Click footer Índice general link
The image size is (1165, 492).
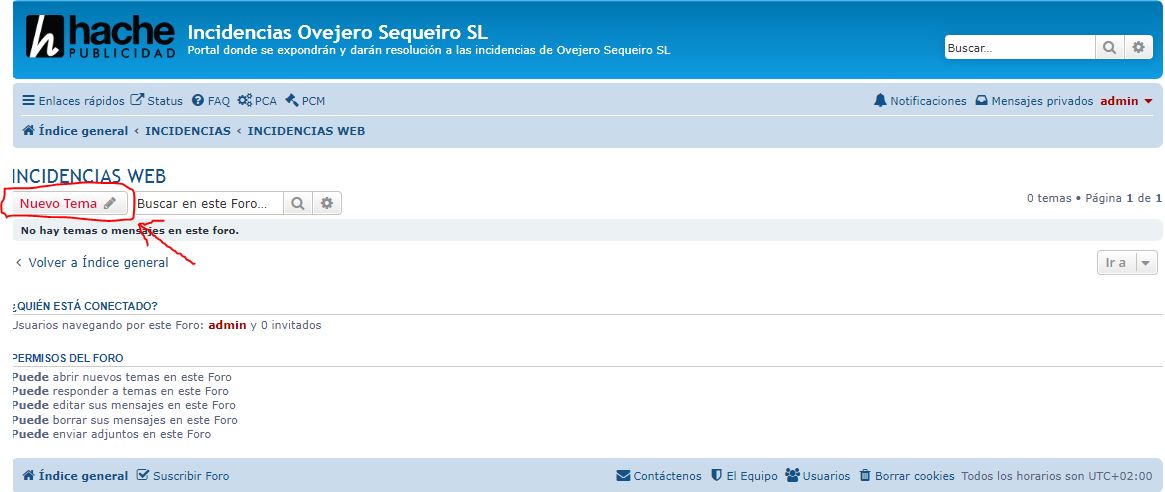tap(75, 476)
